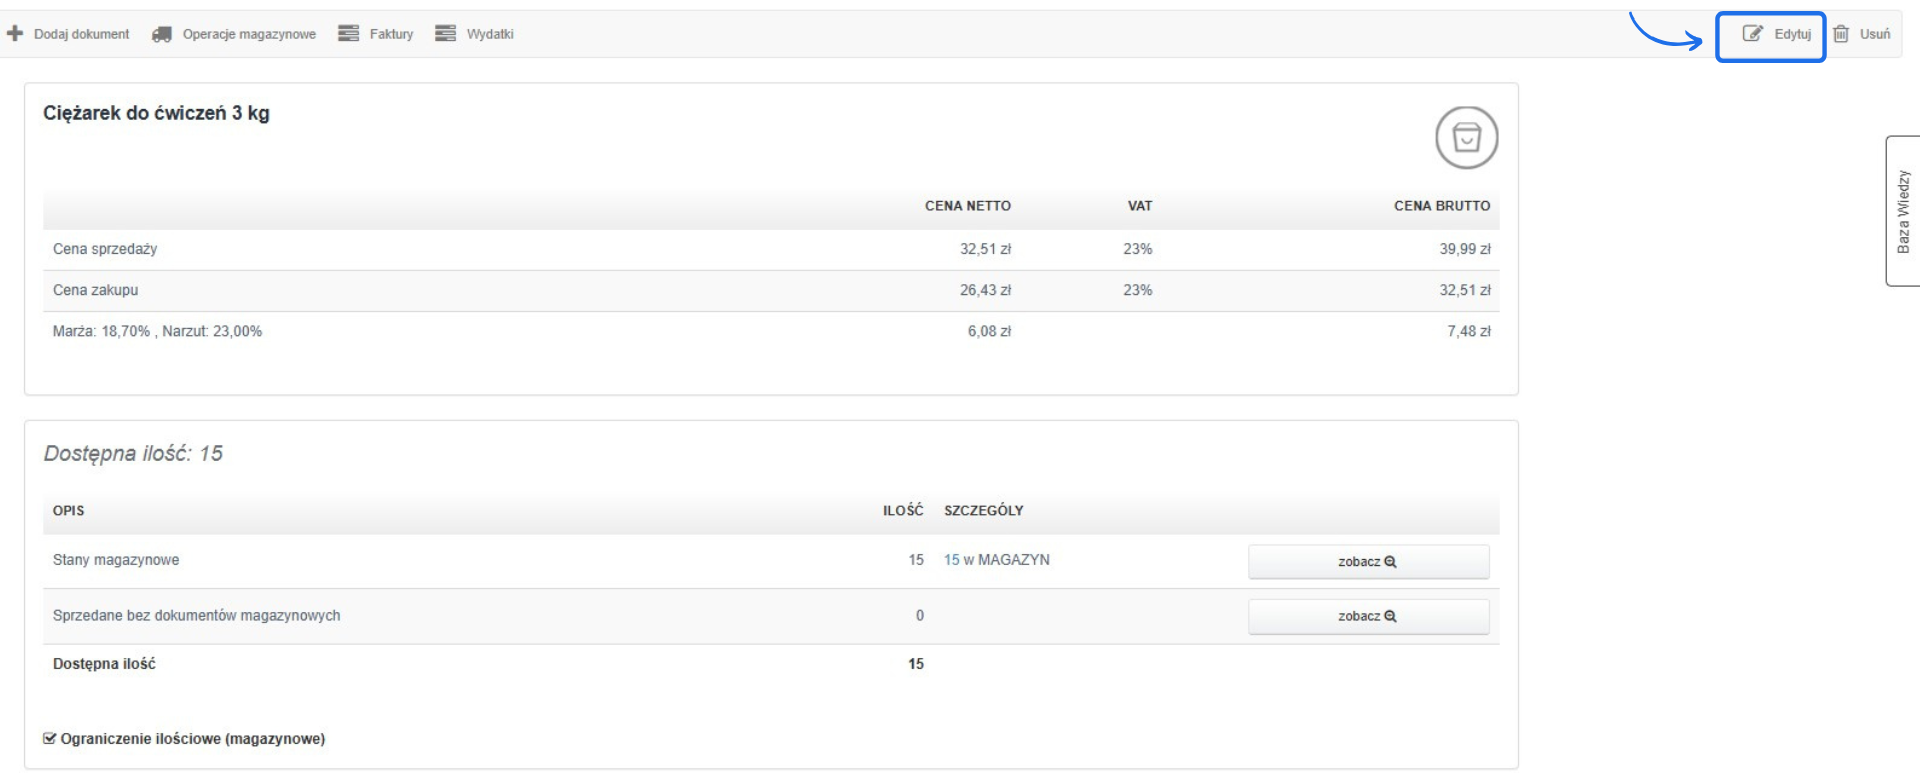Image resolution: width=1920 pixels, height=774 pixels.
Task: Click the round shopping basket product icon
Action: [1466, 138]
